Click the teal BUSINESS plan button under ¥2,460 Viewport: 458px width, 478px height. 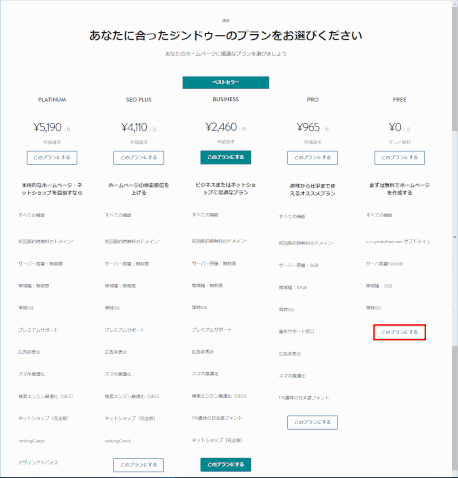click(x=226, y=157)
